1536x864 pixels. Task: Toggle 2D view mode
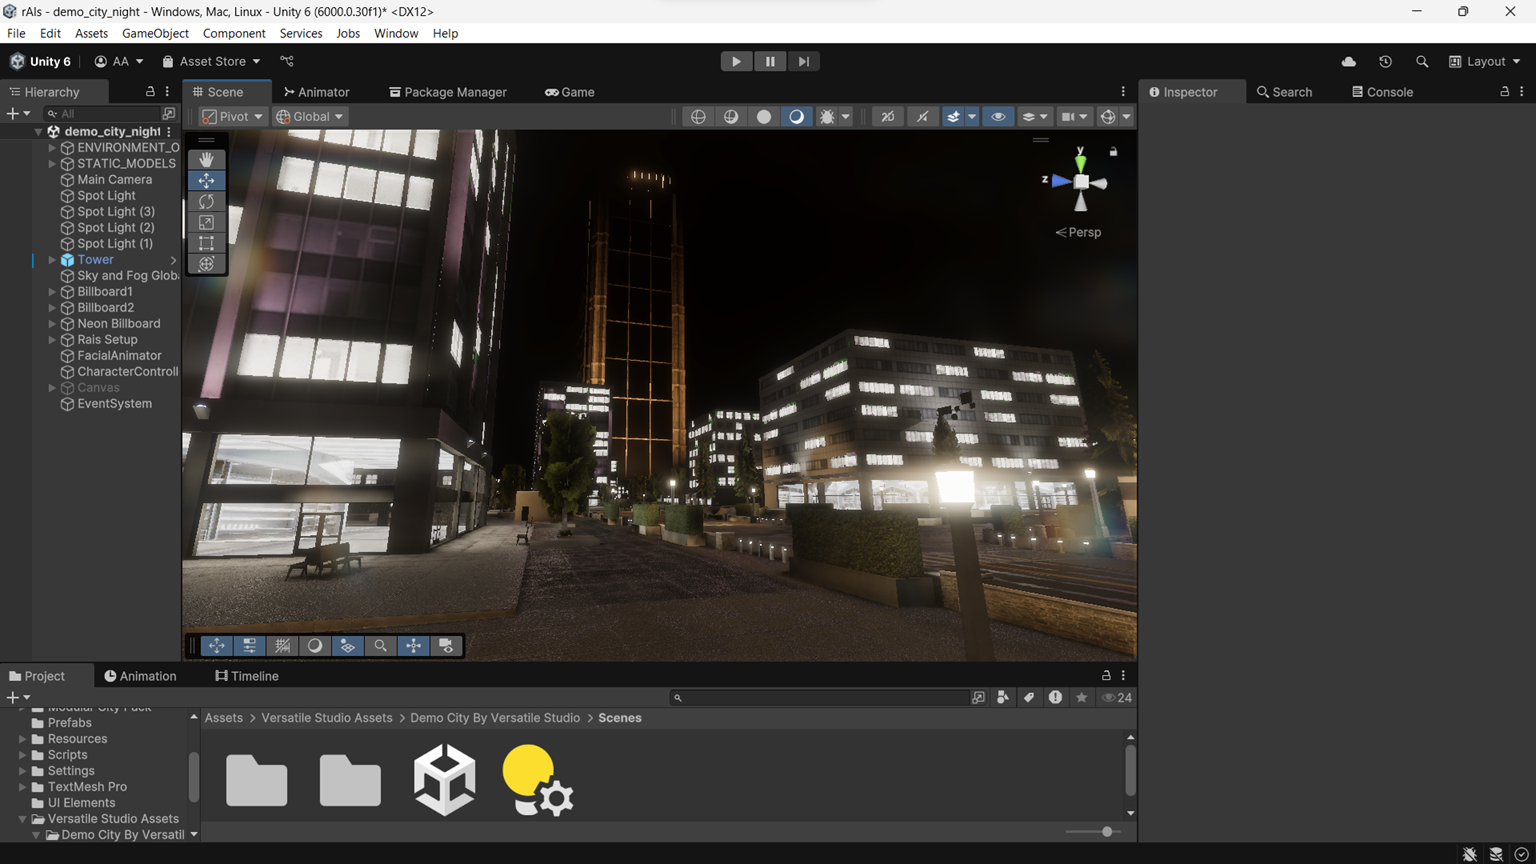point(887,116)
